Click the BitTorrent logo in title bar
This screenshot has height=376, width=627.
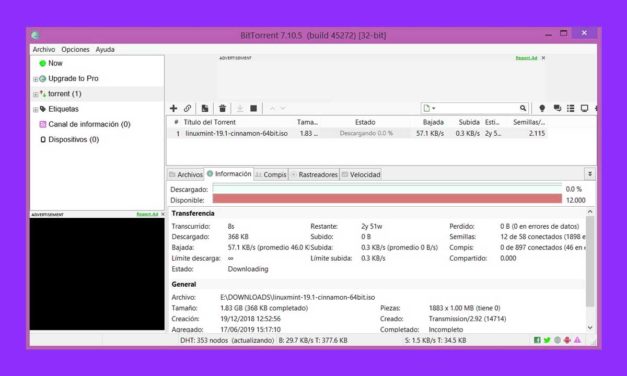point(35,35)
